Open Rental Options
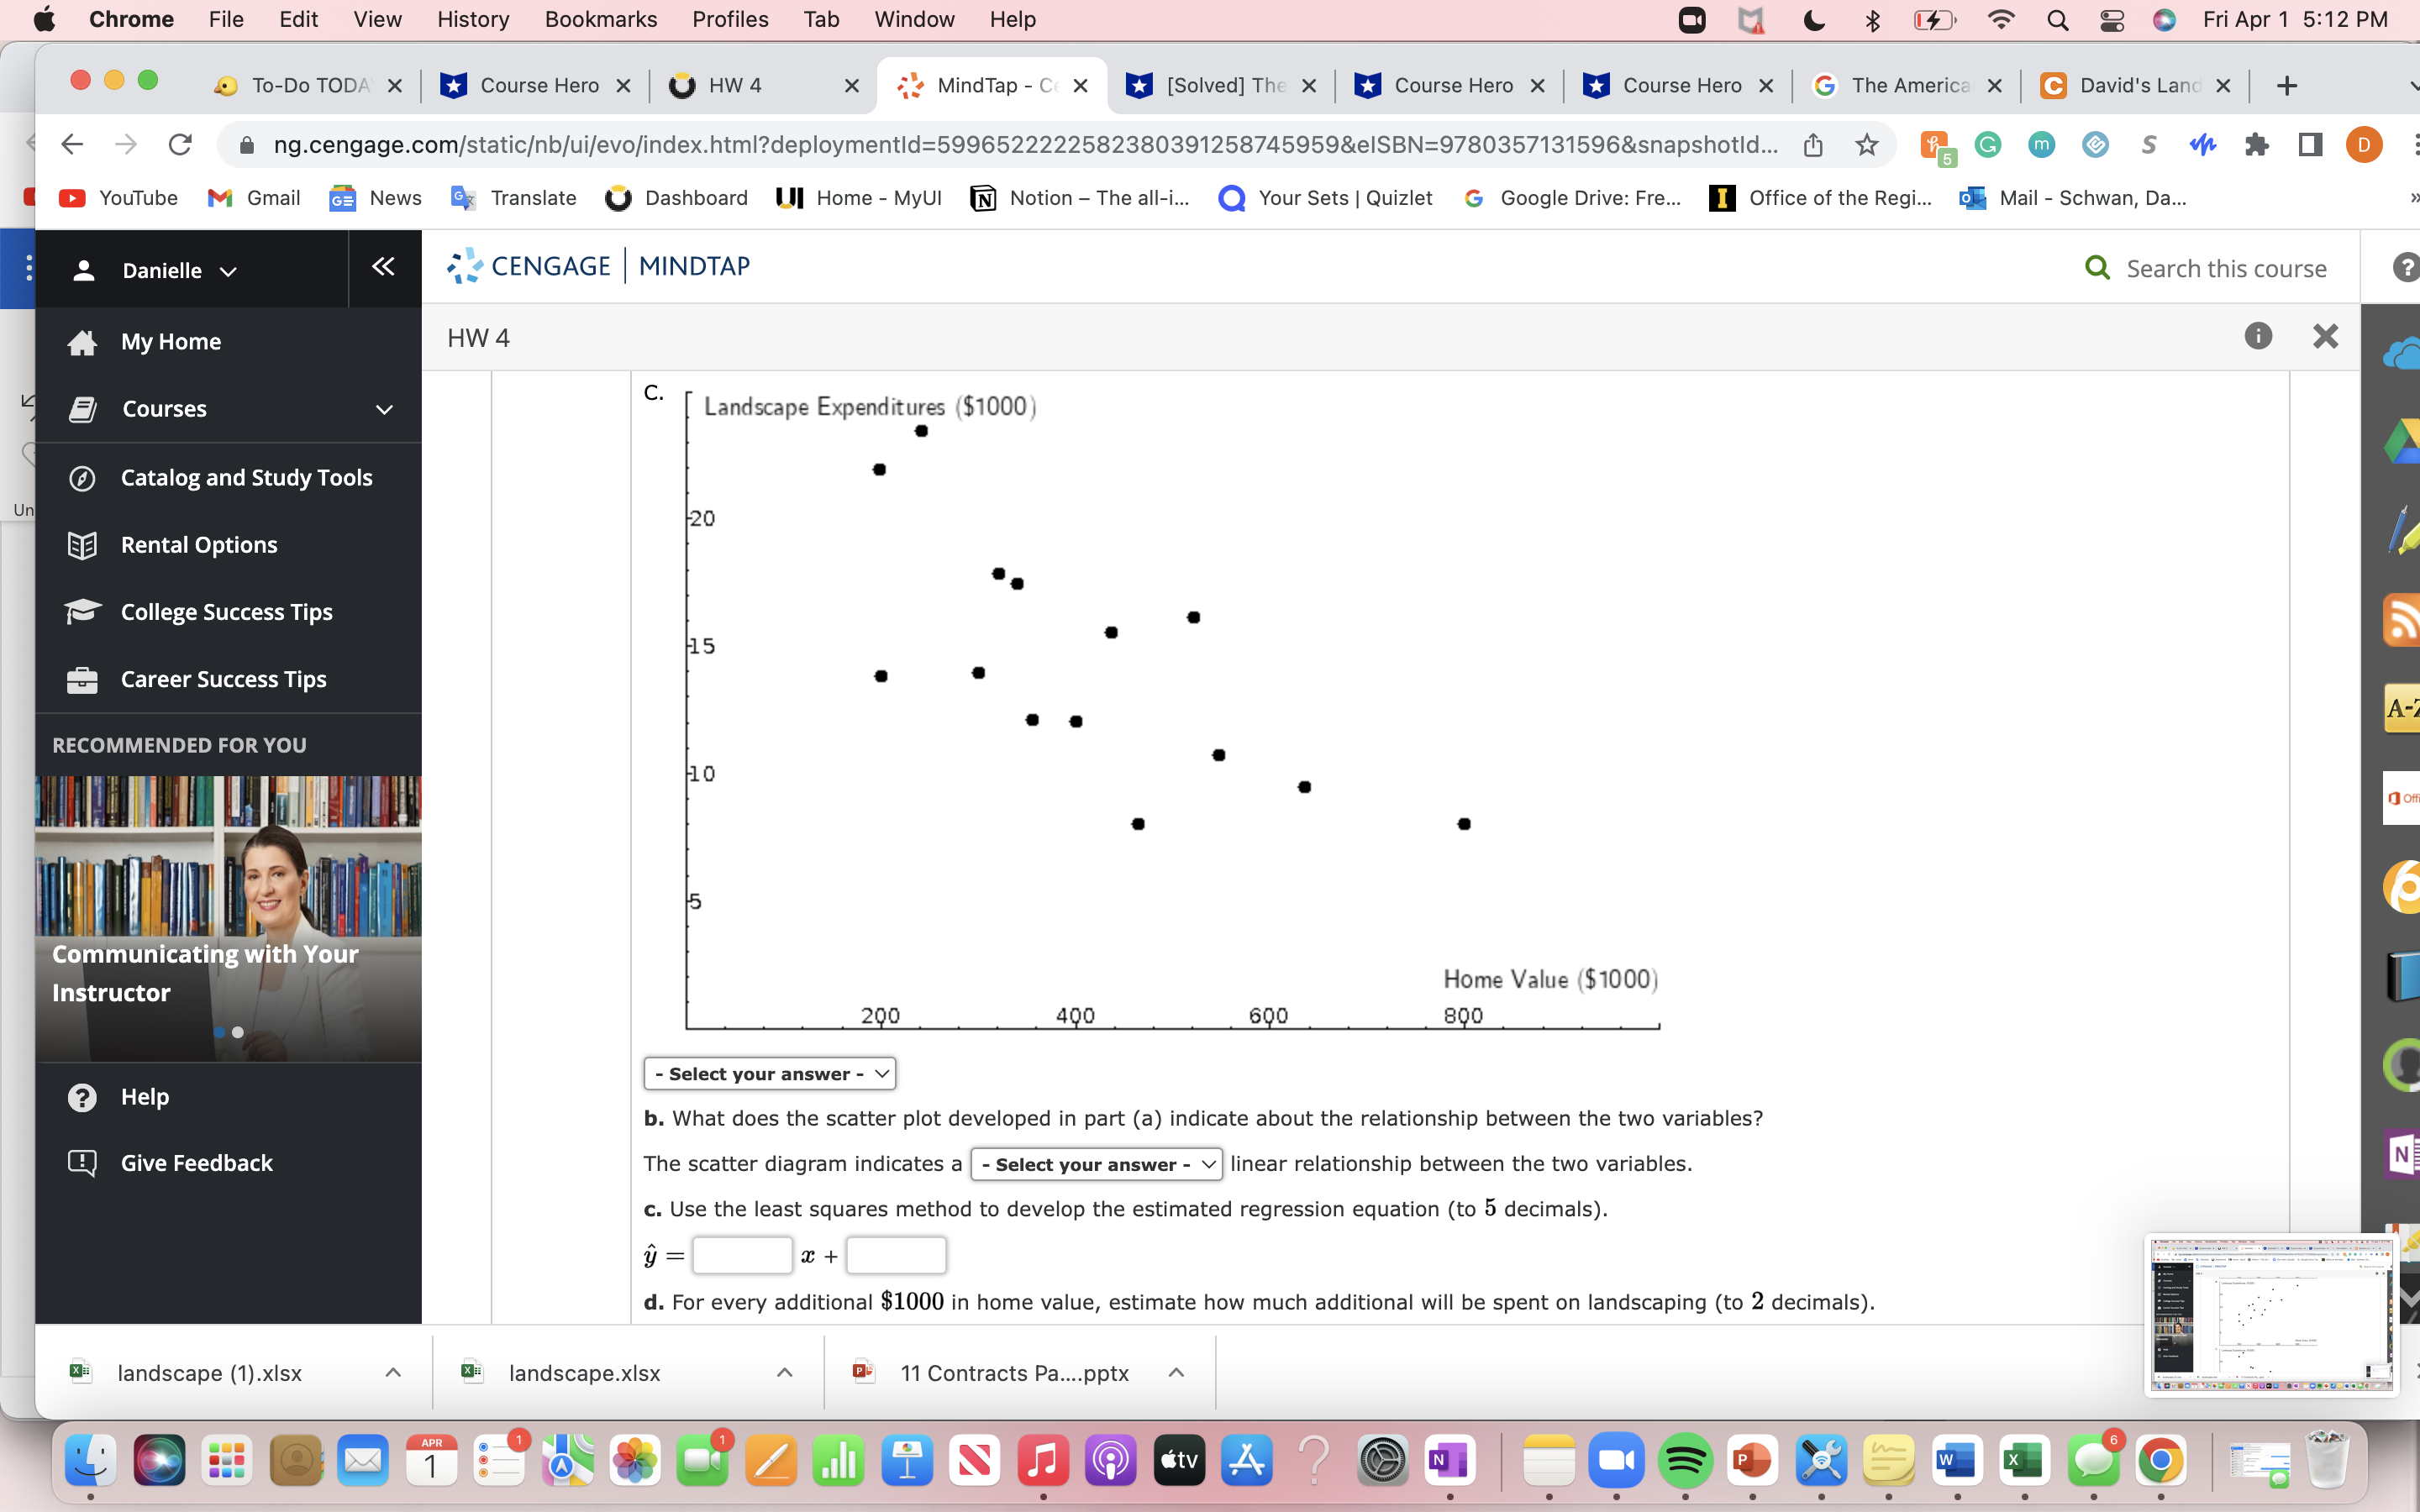Image resolution: width=2420 pixels, height=1512 pixels. tap(198, 545)
